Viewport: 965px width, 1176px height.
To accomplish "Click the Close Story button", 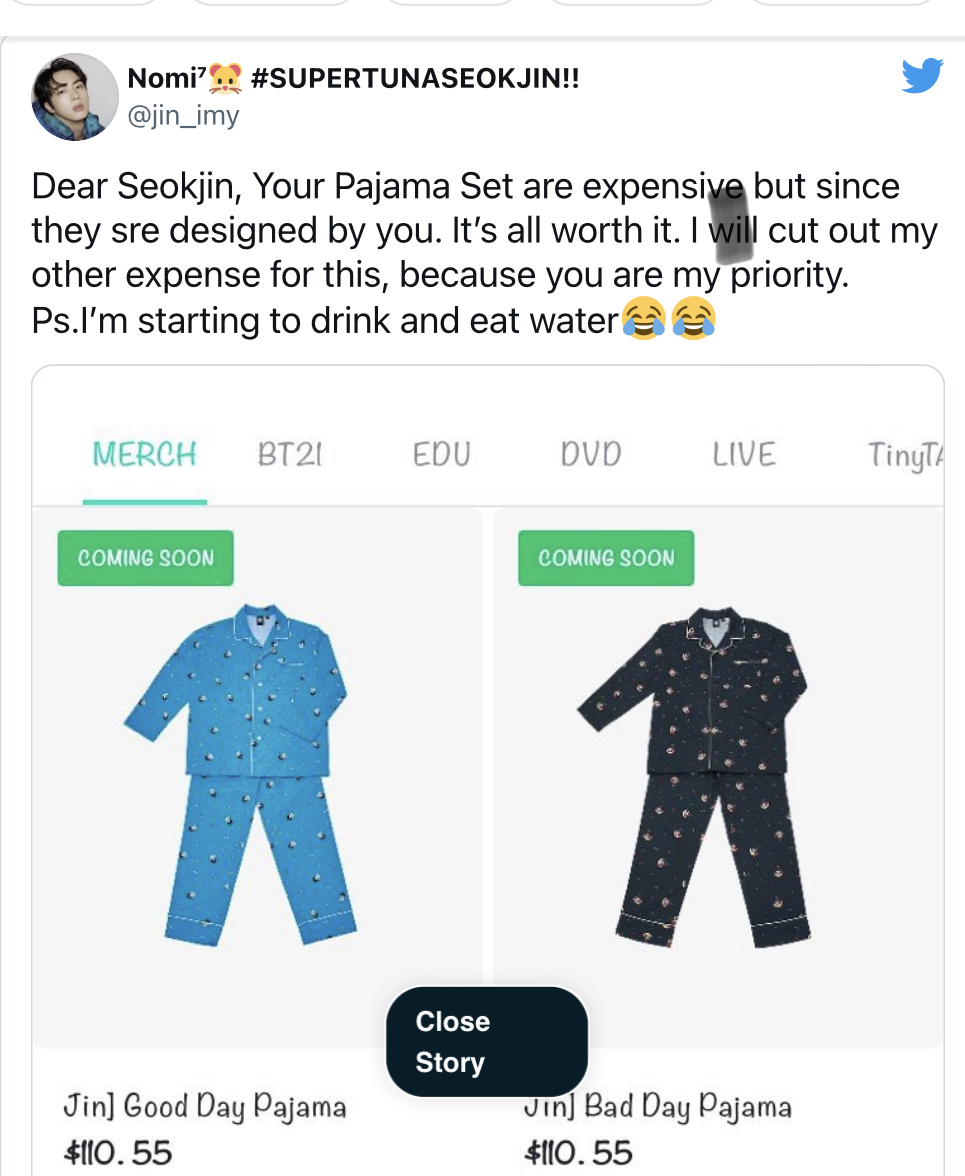I will [487, 1042].
